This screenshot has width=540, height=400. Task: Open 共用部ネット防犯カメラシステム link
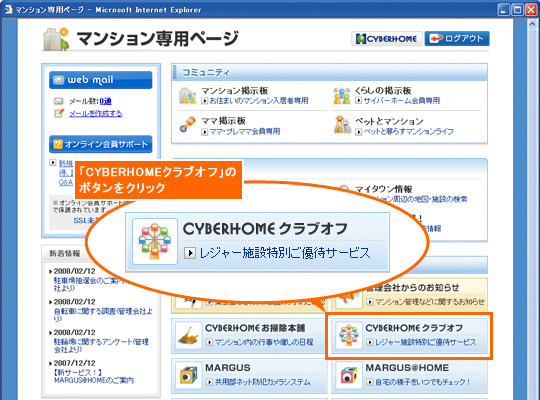coord(263,382)
